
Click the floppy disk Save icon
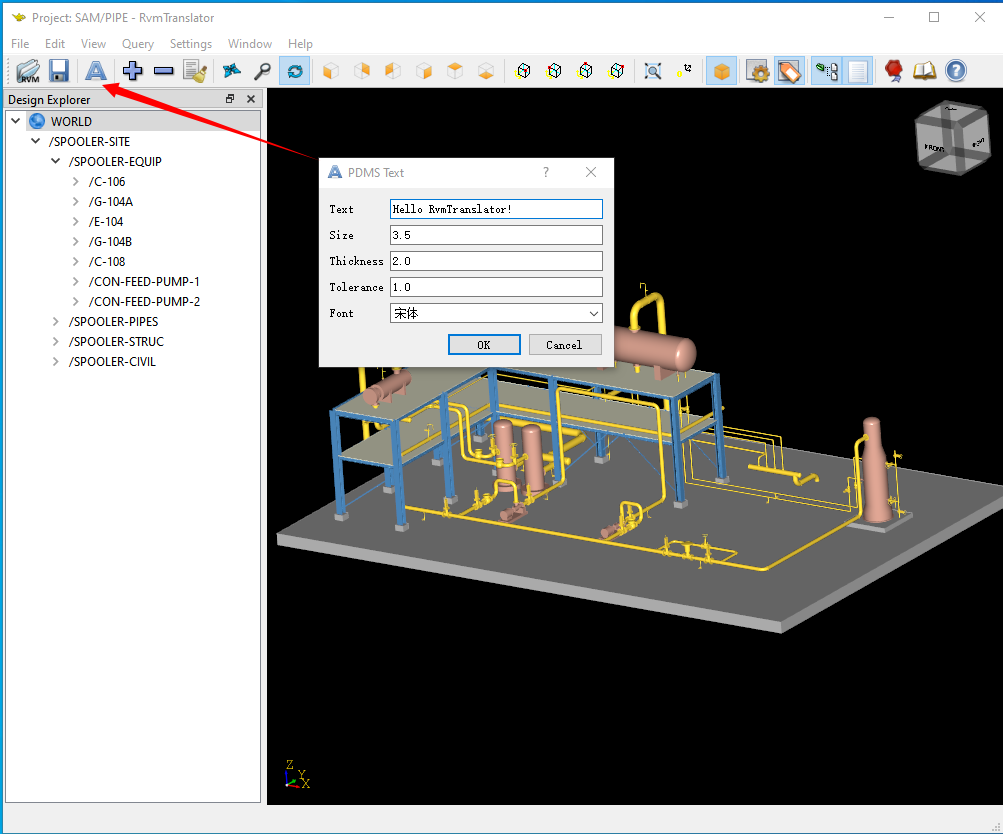click(59, 71)
